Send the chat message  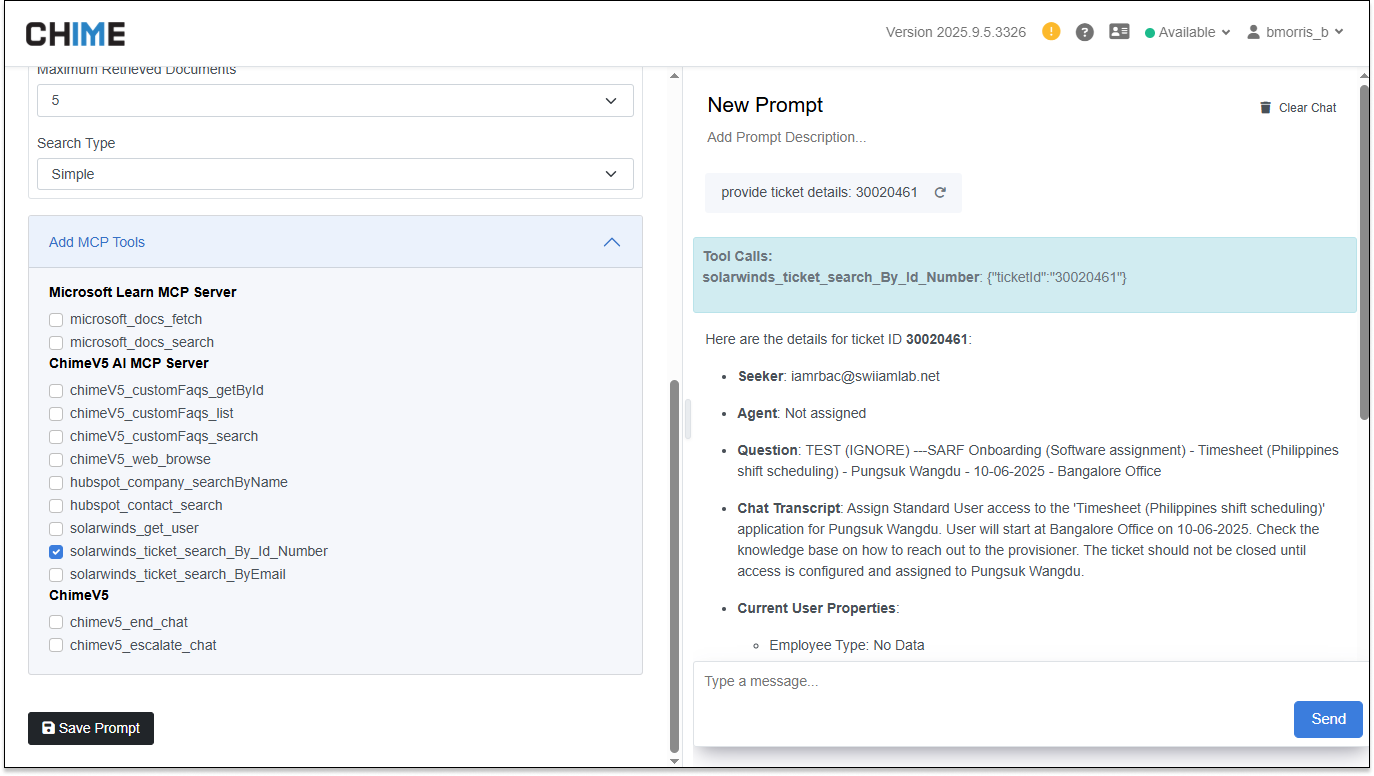1328,719
